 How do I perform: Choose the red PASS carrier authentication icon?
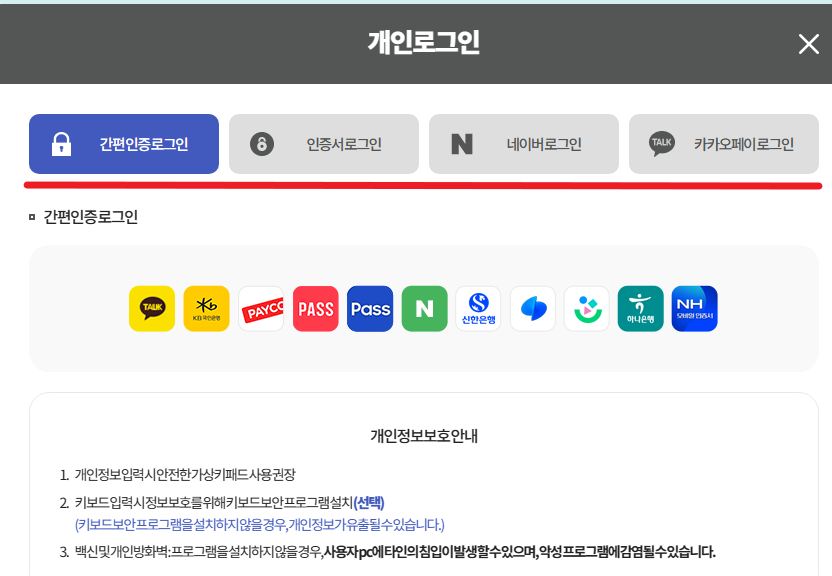[316, 309]
